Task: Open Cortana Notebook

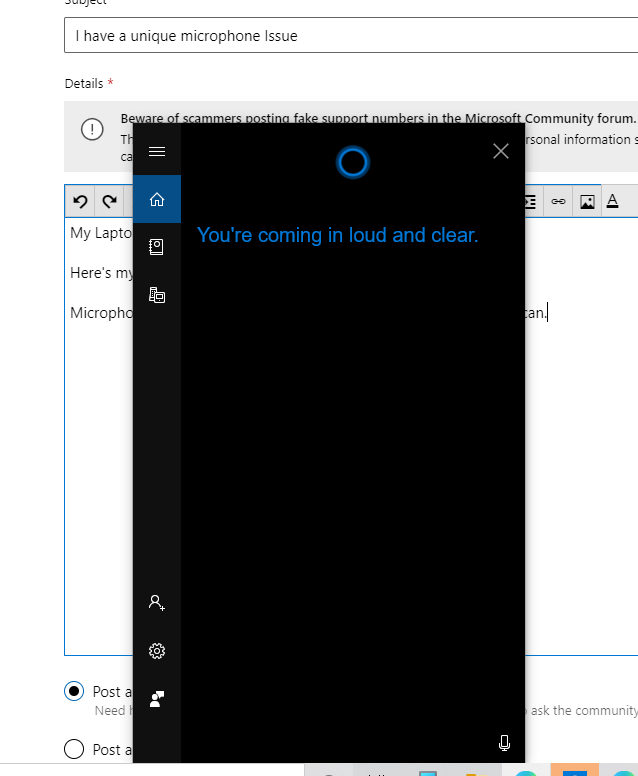Action: click(157, 246)
